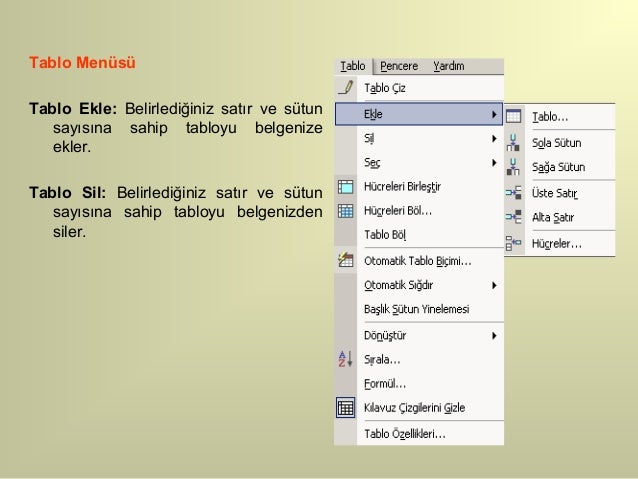Viewport: 638px width, 479px height.
Task: Click the Tablo Menüsü slide title
Action: click(82, 63)
